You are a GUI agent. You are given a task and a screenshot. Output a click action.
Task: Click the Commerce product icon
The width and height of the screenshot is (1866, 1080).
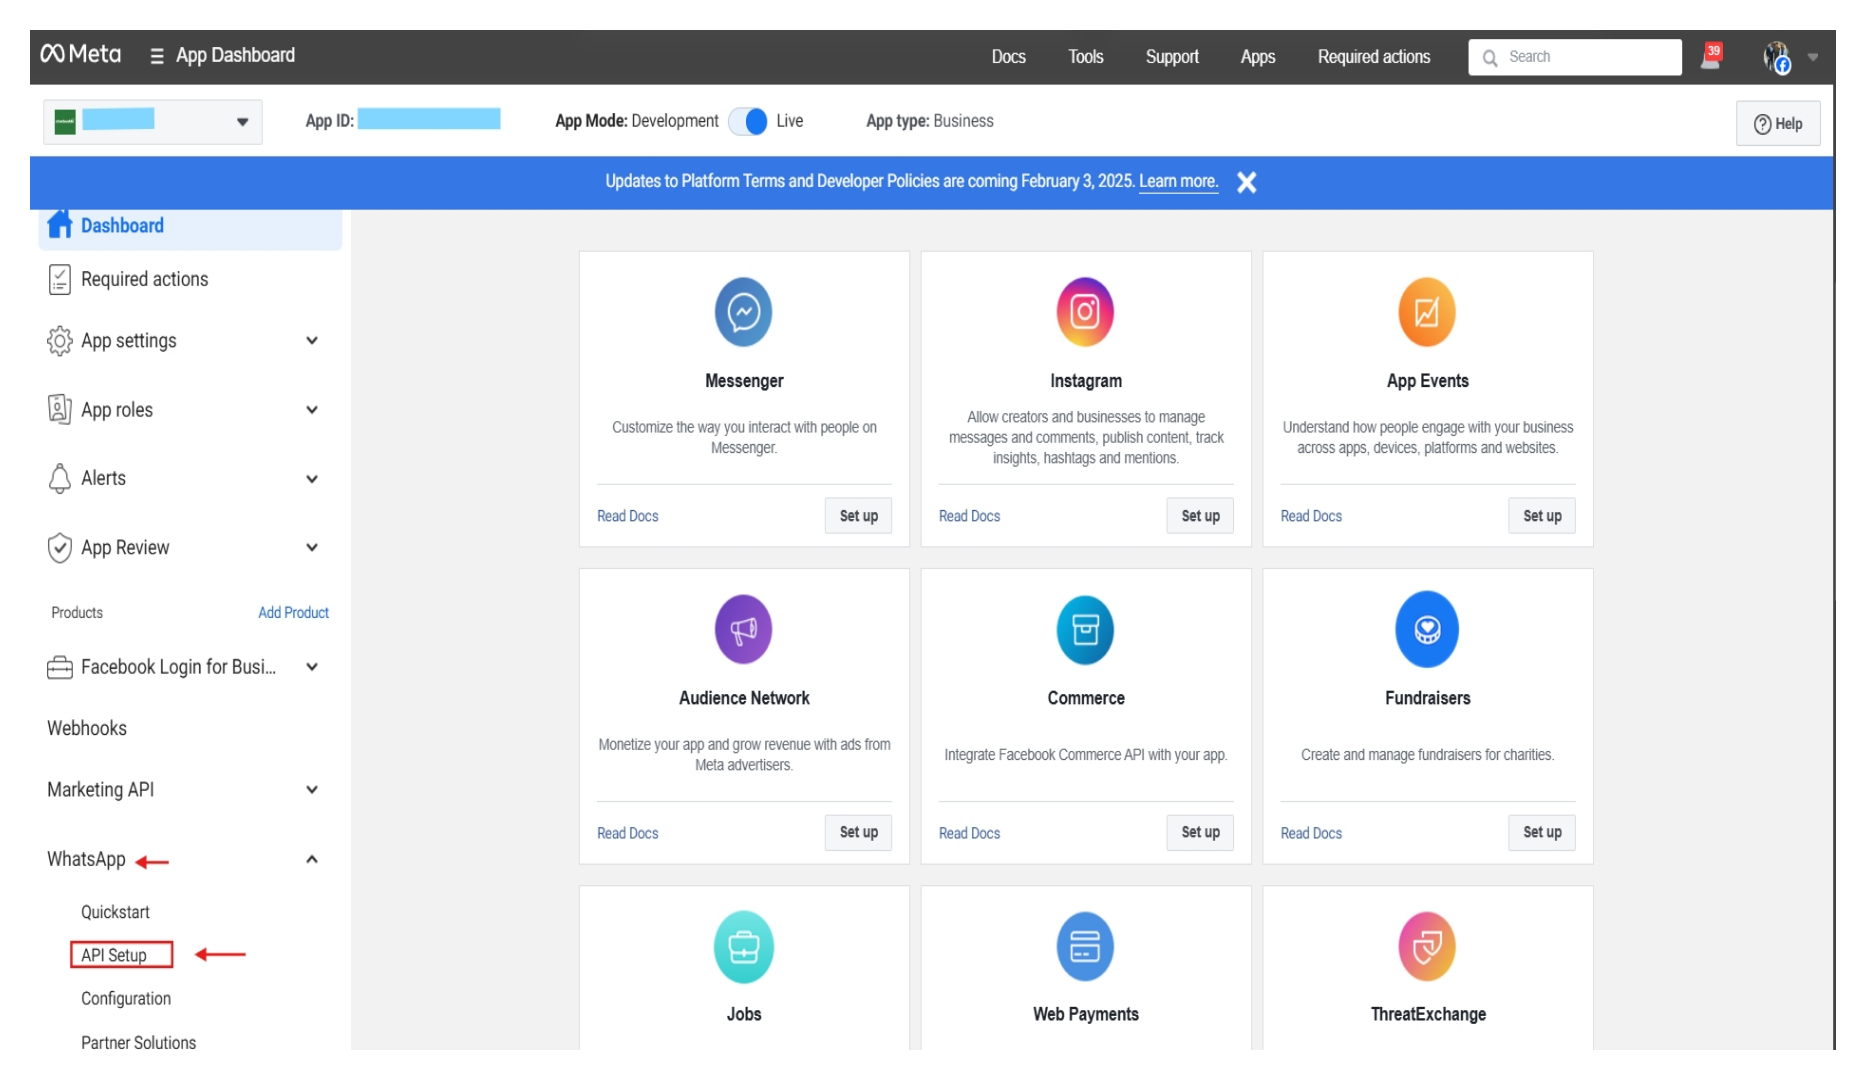(x=1085, y=629)
